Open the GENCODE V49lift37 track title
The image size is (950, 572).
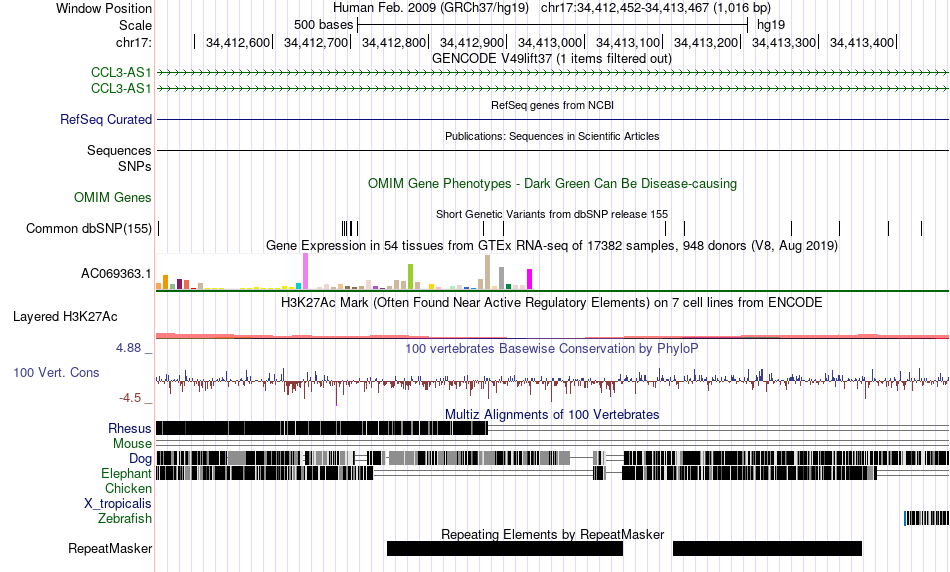pos(551,59)
